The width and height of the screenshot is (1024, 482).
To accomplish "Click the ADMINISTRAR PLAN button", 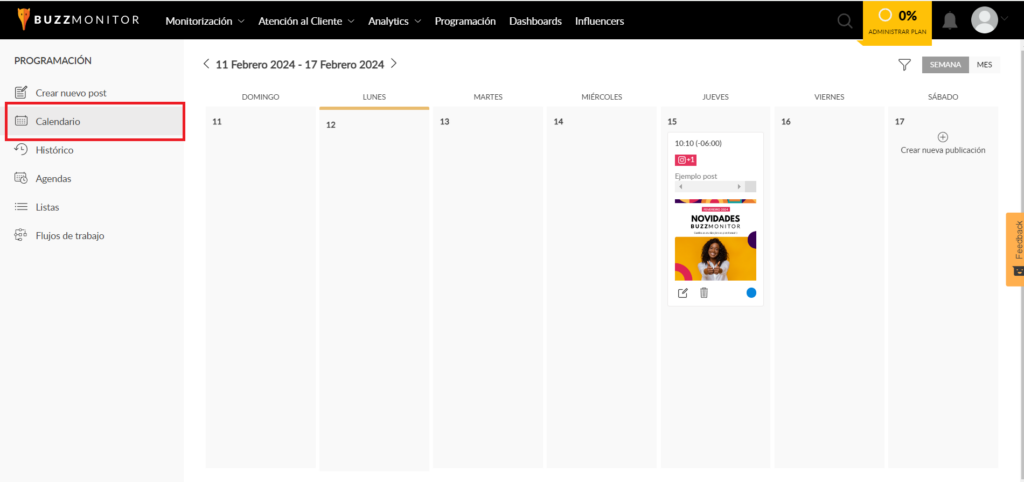I will tap(897, 22).
